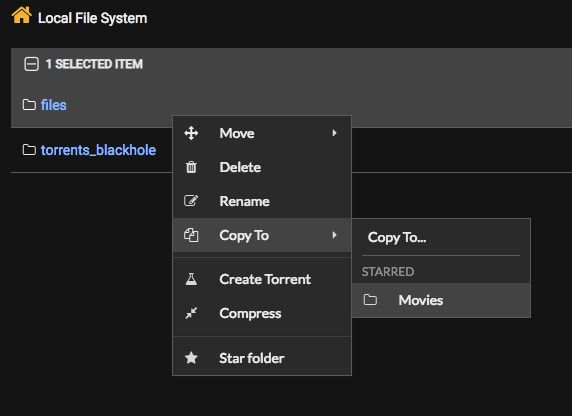
Task: Choose Delete from the context menu
Action: tap(262, 167)
